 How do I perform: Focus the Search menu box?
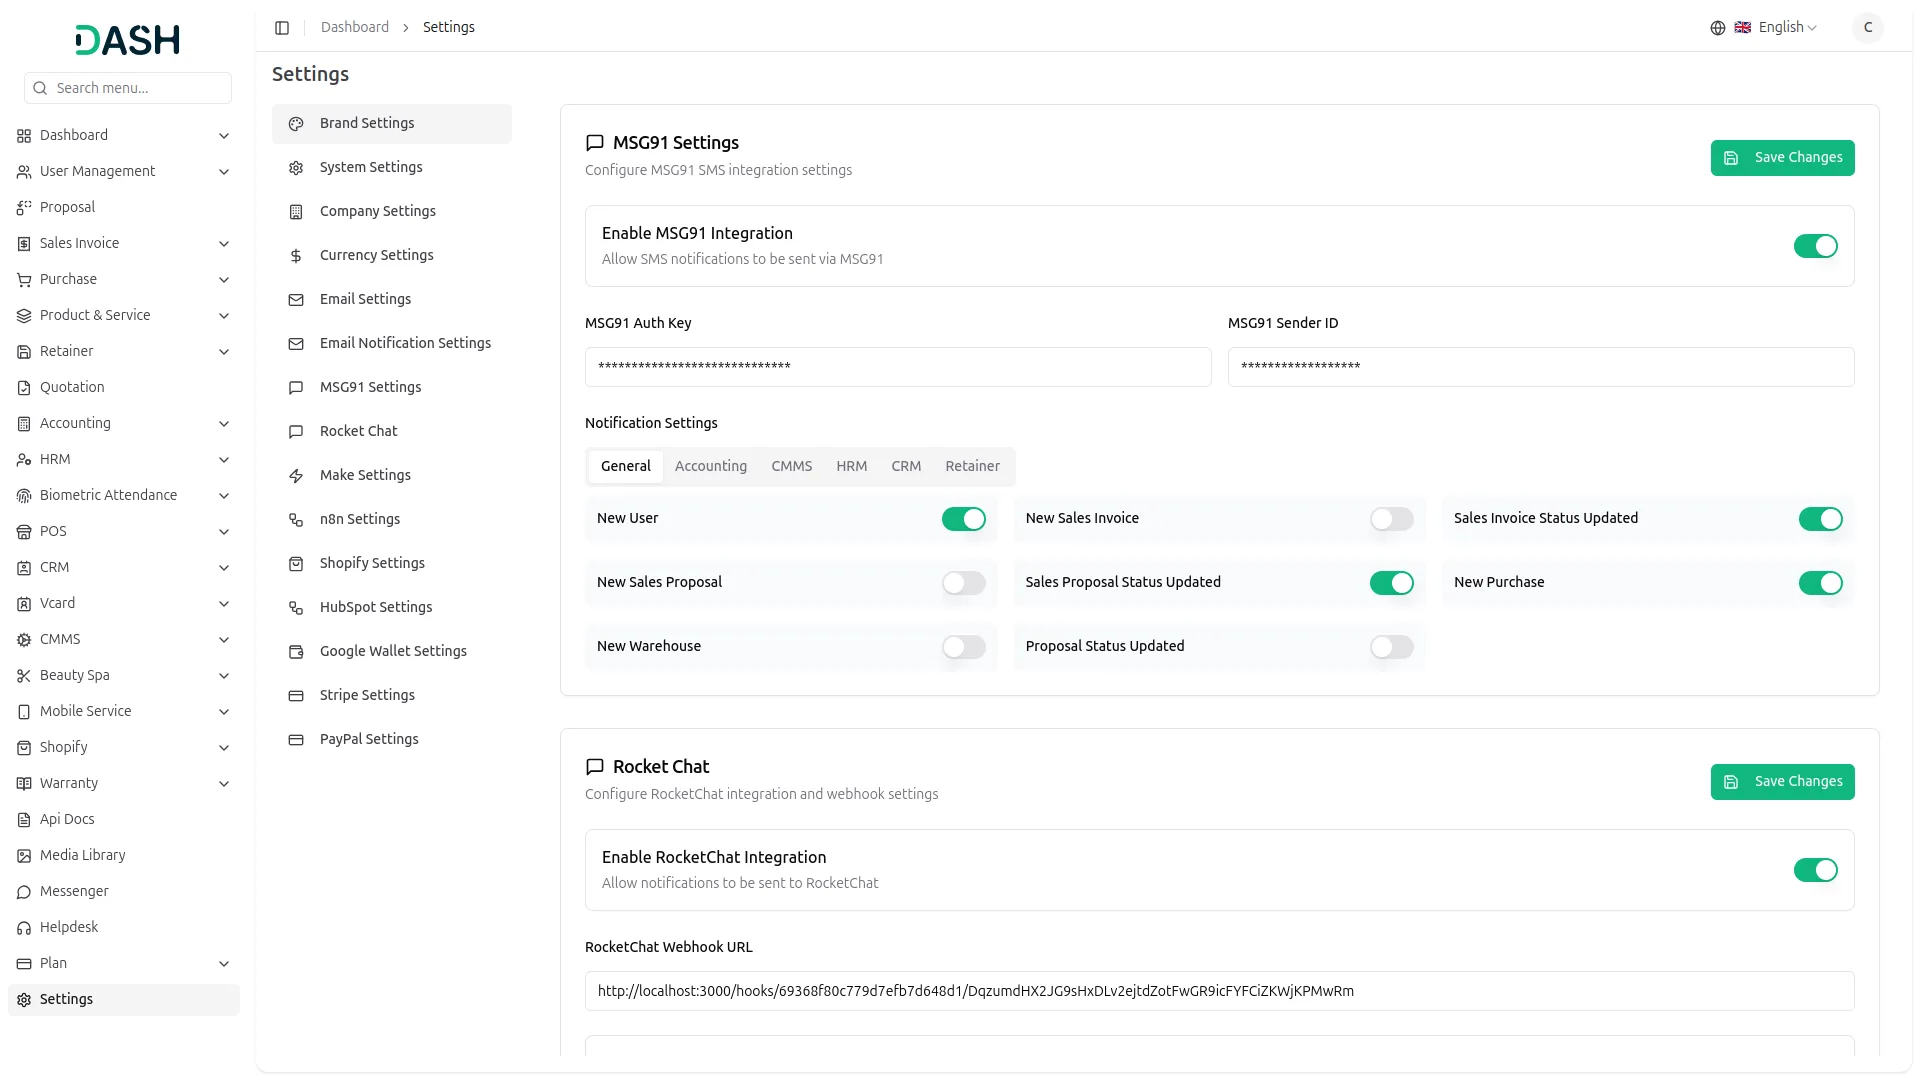(128, 88)
